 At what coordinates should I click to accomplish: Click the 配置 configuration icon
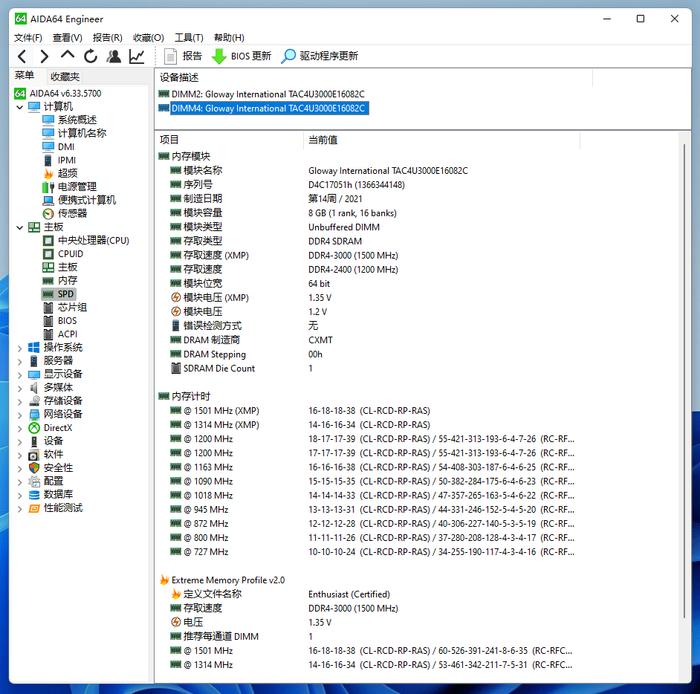tap(34, 481)
